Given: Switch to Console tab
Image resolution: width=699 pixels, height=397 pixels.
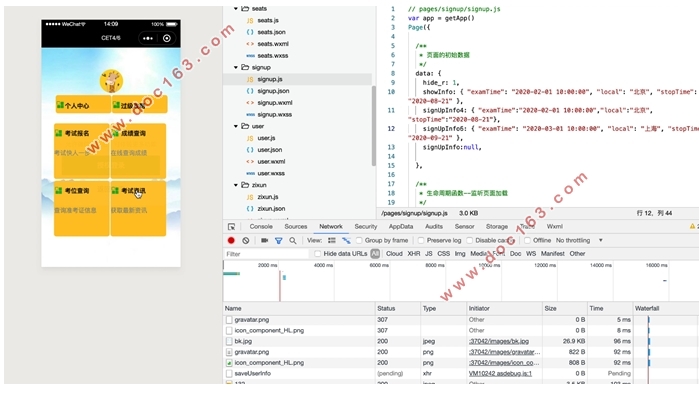Looking at the screenshot, I should point(261,227).
